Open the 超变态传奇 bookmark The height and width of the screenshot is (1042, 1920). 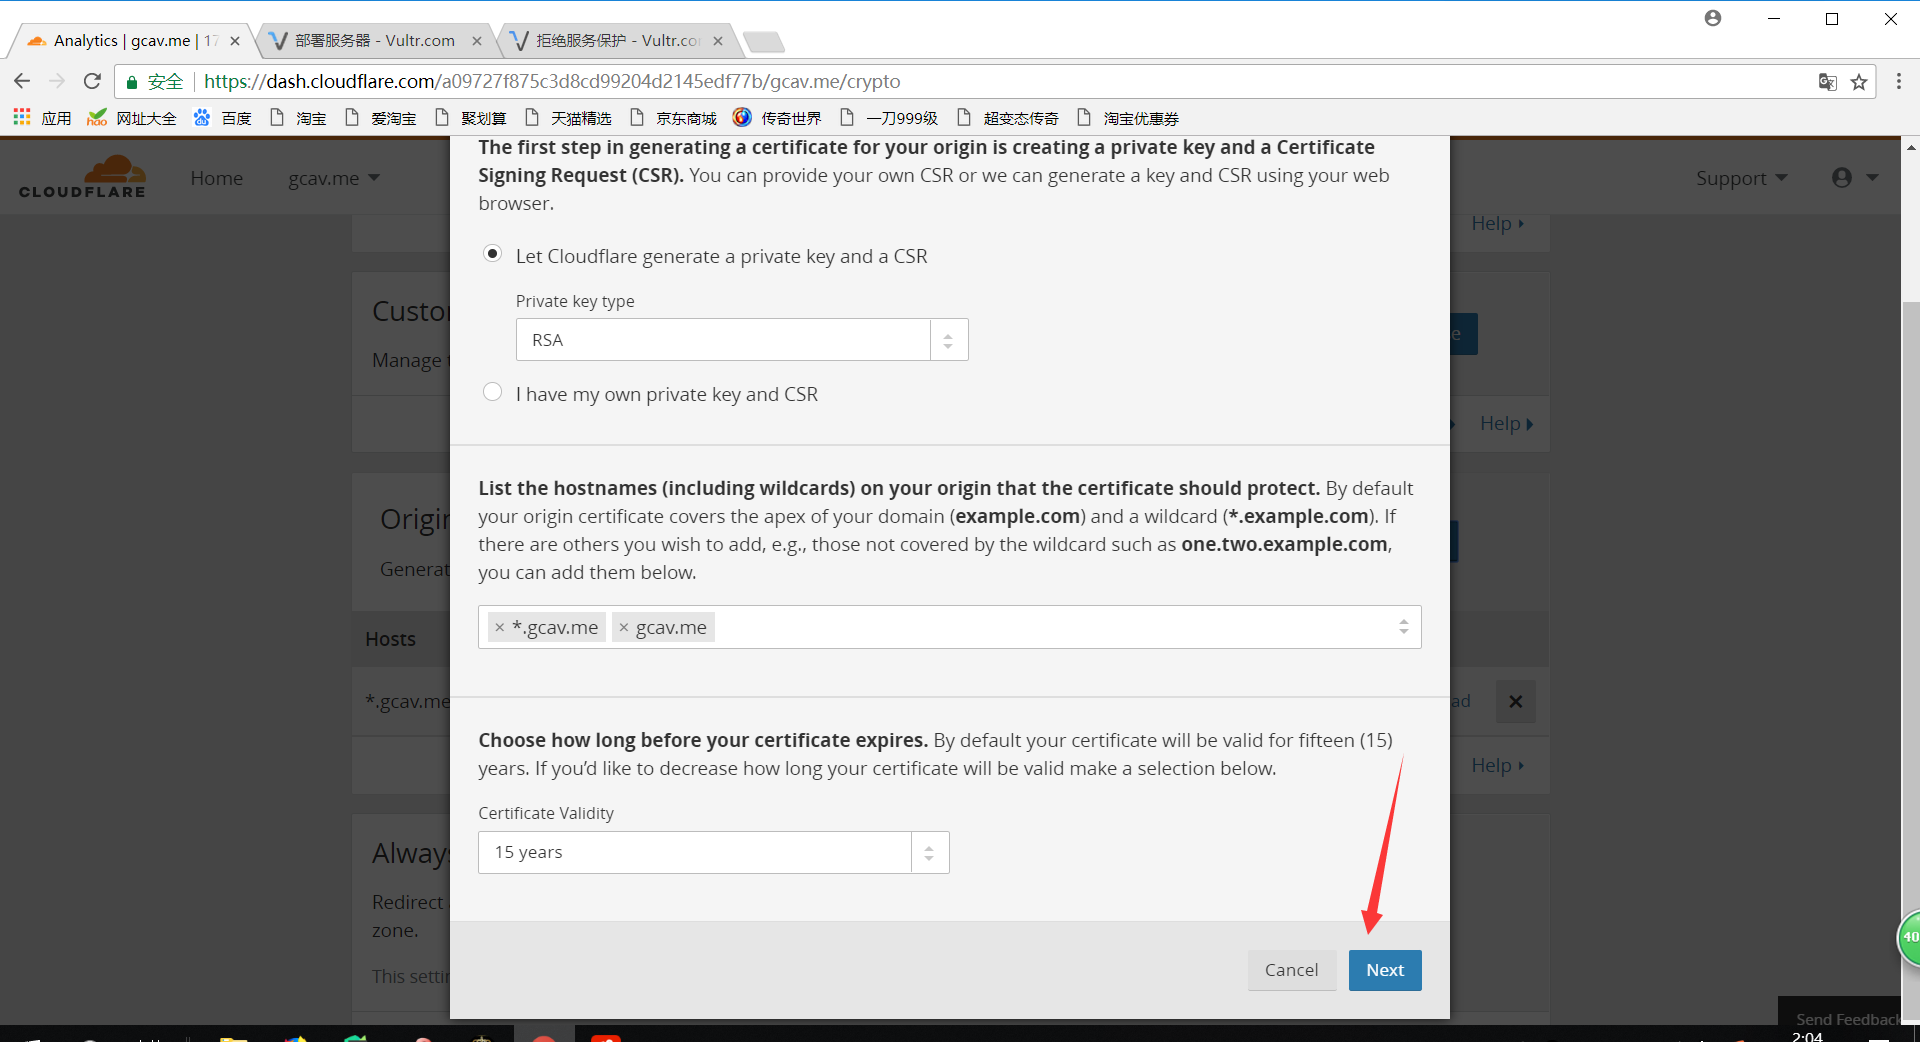point(1008,118)
